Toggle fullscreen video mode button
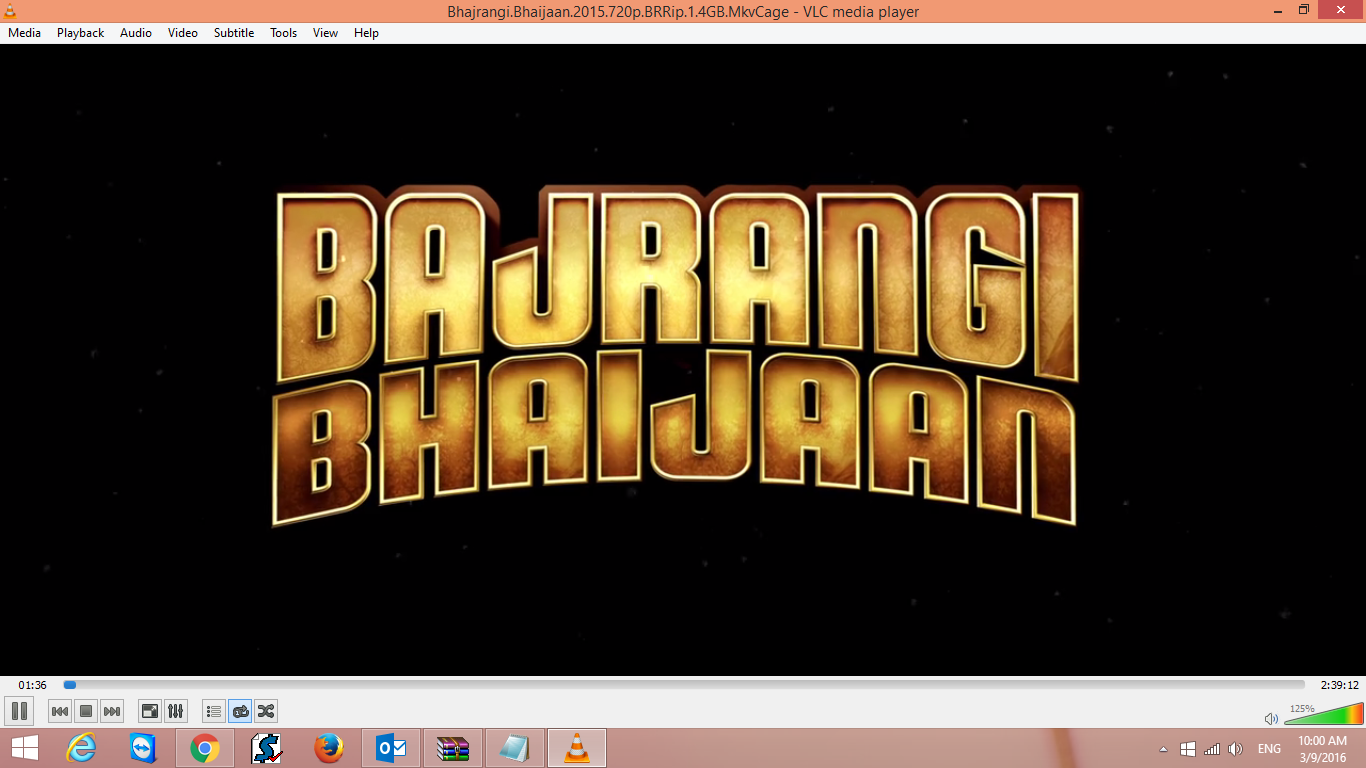Viewport: 1366px width, 768px height. pyautogui.click(x=150, y=711)
